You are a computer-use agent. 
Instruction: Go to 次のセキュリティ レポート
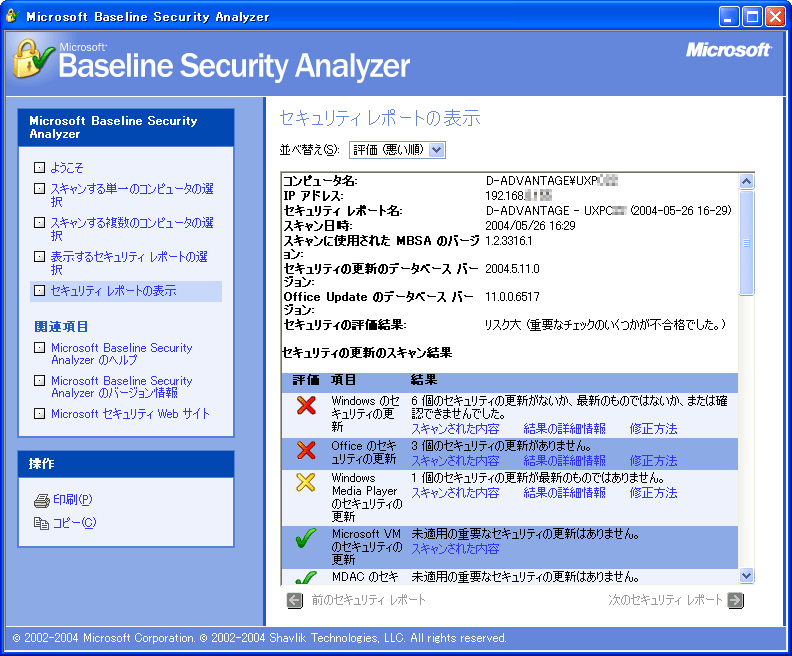click(665, 600)
